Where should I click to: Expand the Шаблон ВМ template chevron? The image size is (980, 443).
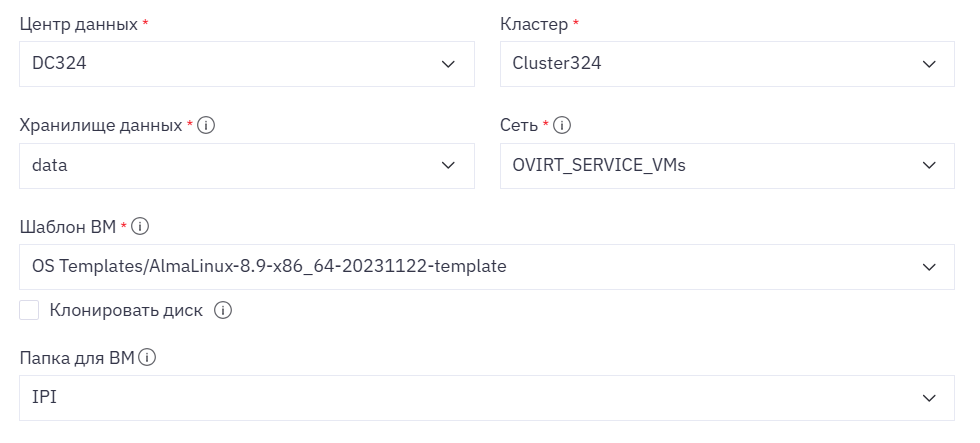[929, 267]
